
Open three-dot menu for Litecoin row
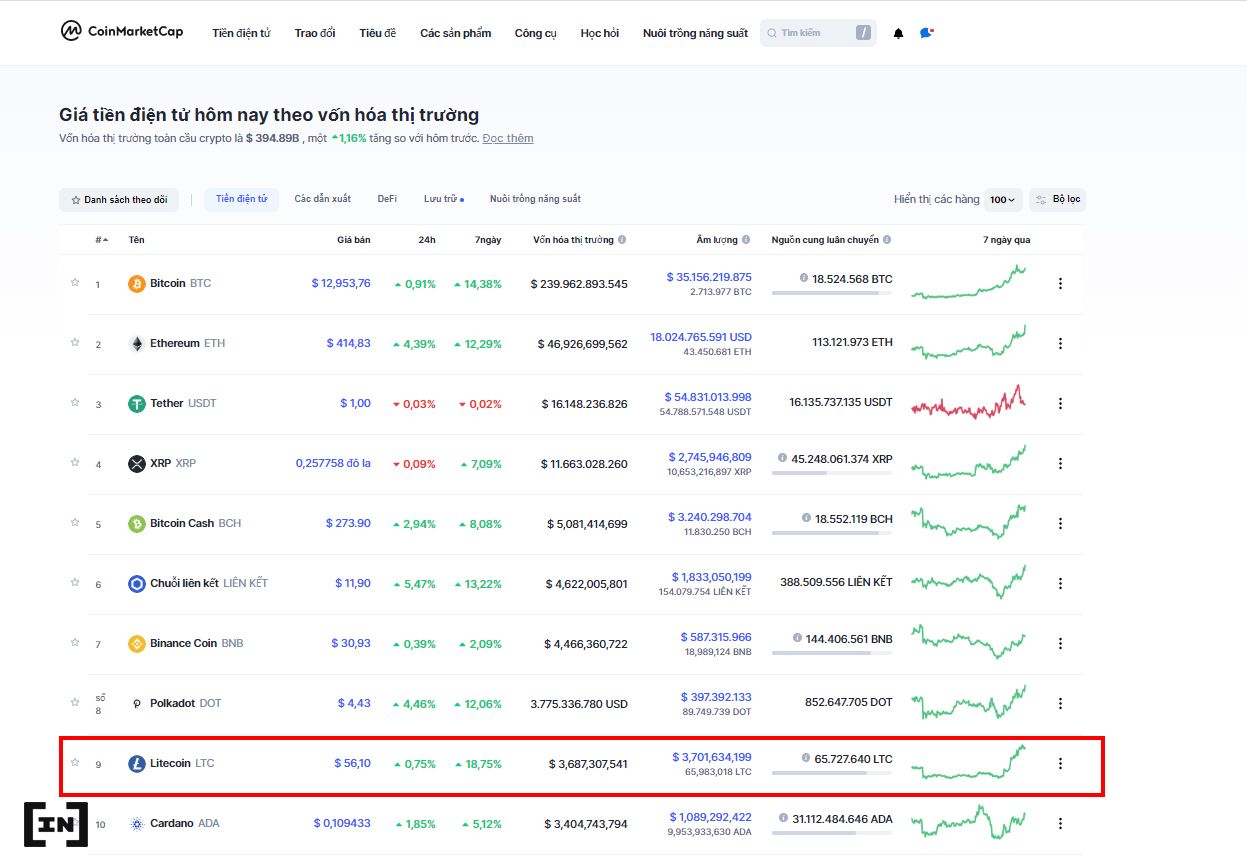coord(1060,764)
